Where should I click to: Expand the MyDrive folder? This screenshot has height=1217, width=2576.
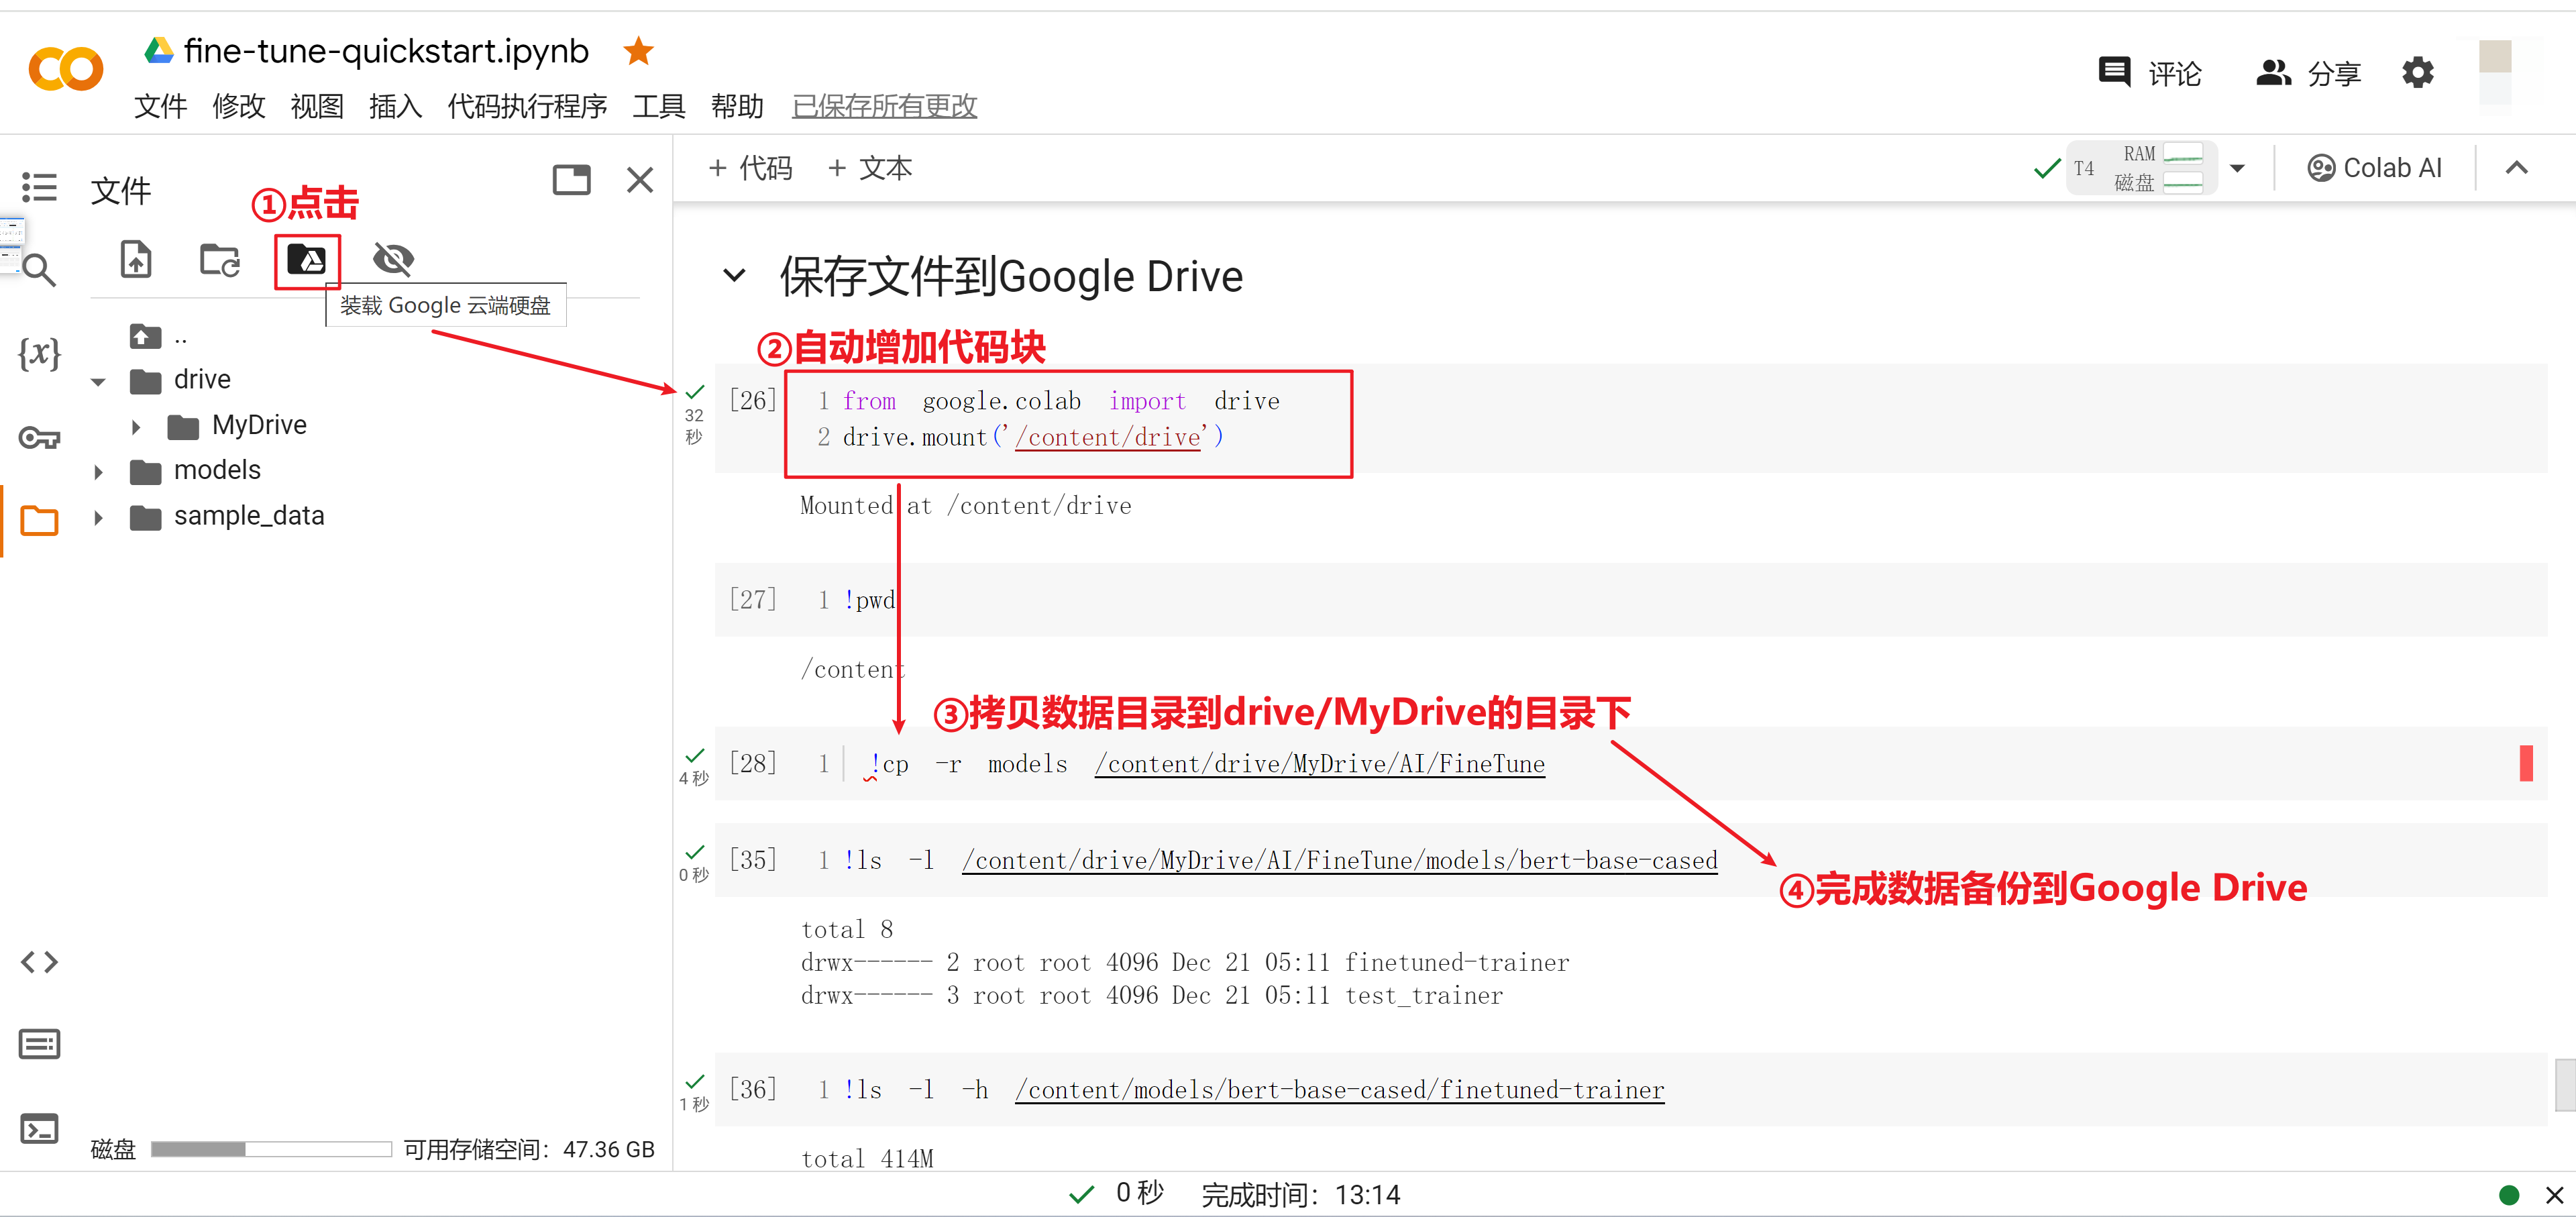[136, 427]
